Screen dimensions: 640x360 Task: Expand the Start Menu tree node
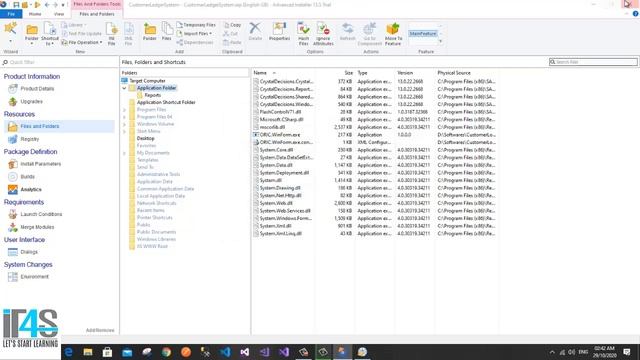click(x=124, y=131)
